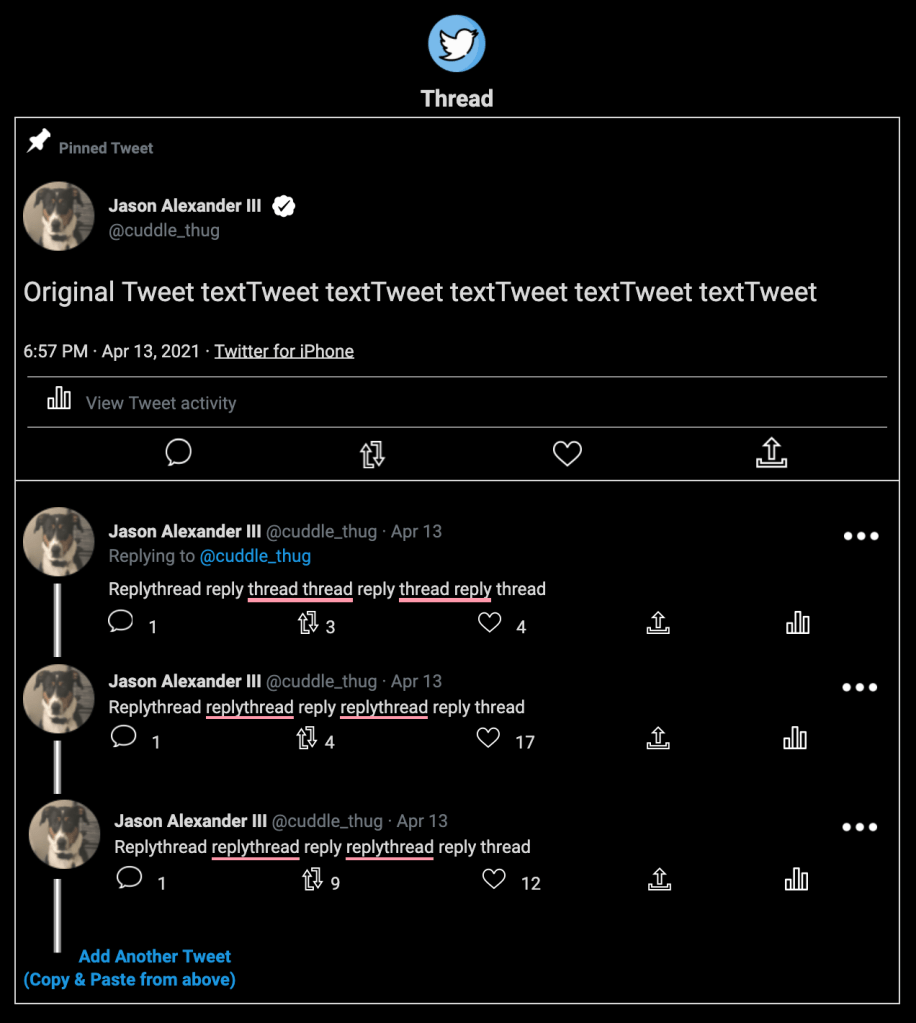Open more options on first reply
The height and width of the screenshot is (1023, 916).
[x=860, y=536]
